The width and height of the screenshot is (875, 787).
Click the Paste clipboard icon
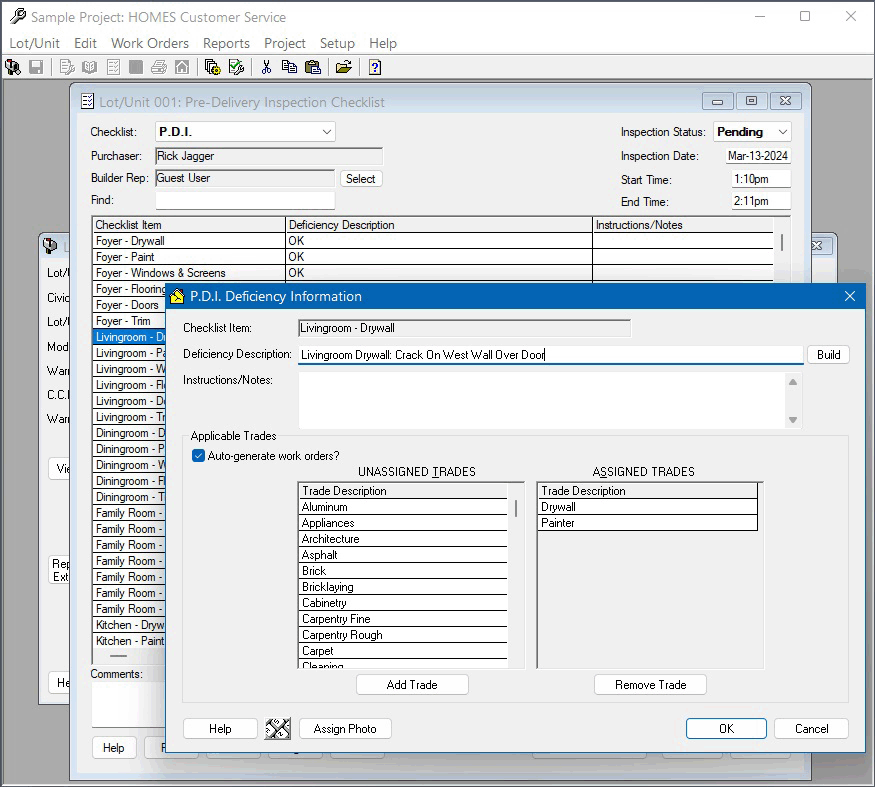313,67
